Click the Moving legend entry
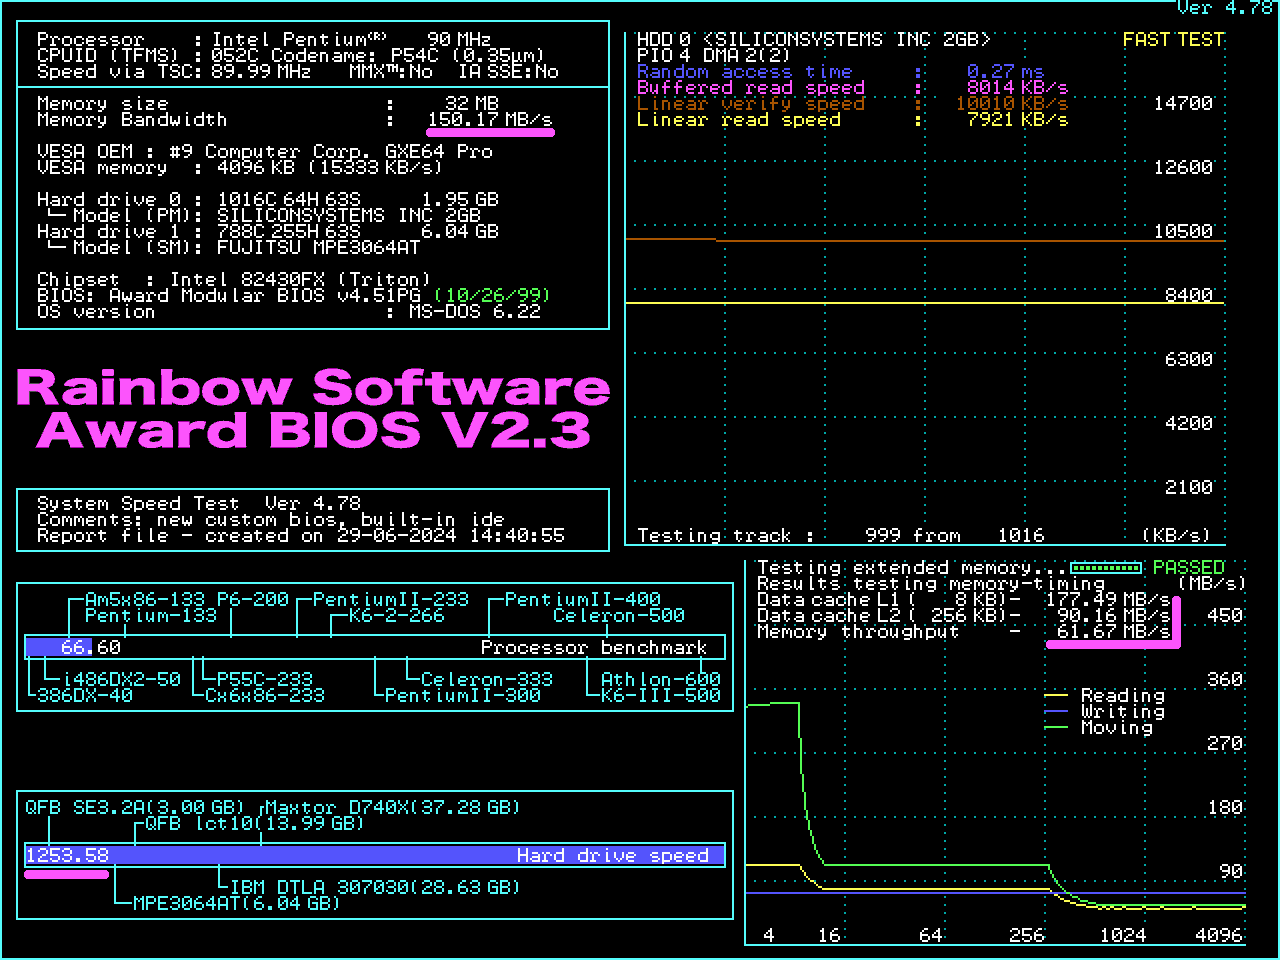The image size is (1280, 960). (1099, 727)
